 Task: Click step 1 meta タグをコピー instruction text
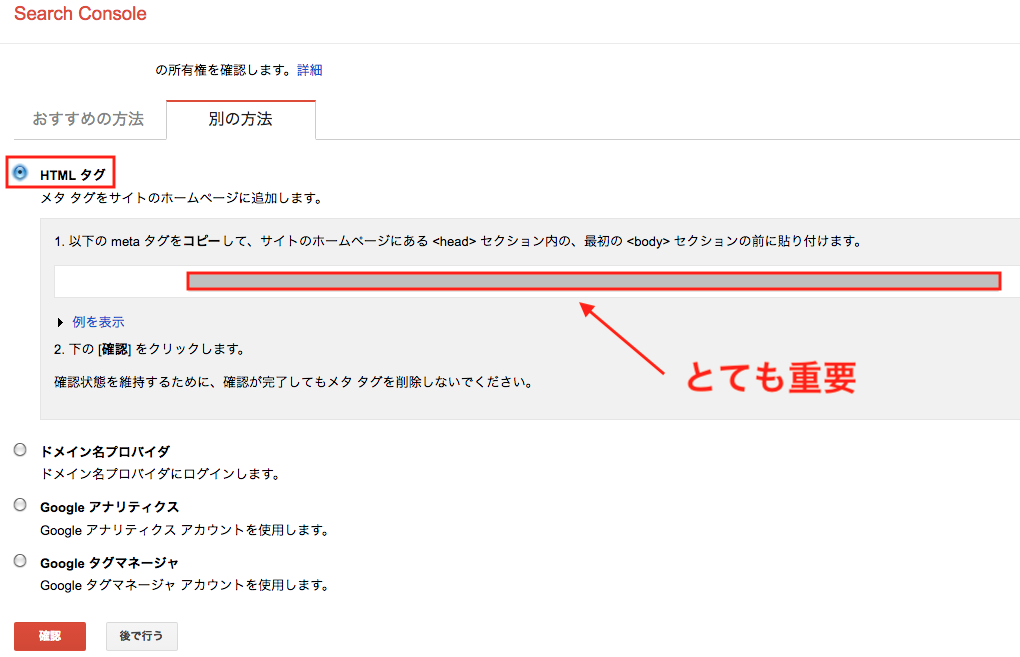click(459, 241)
